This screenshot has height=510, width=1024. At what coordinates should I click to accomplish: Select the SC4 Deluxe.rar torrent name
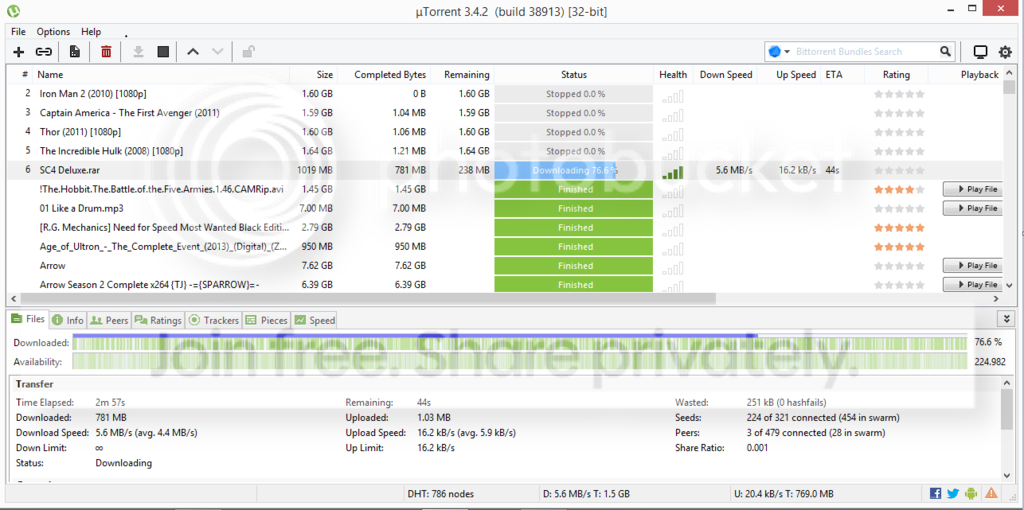(x=69, y=170)
